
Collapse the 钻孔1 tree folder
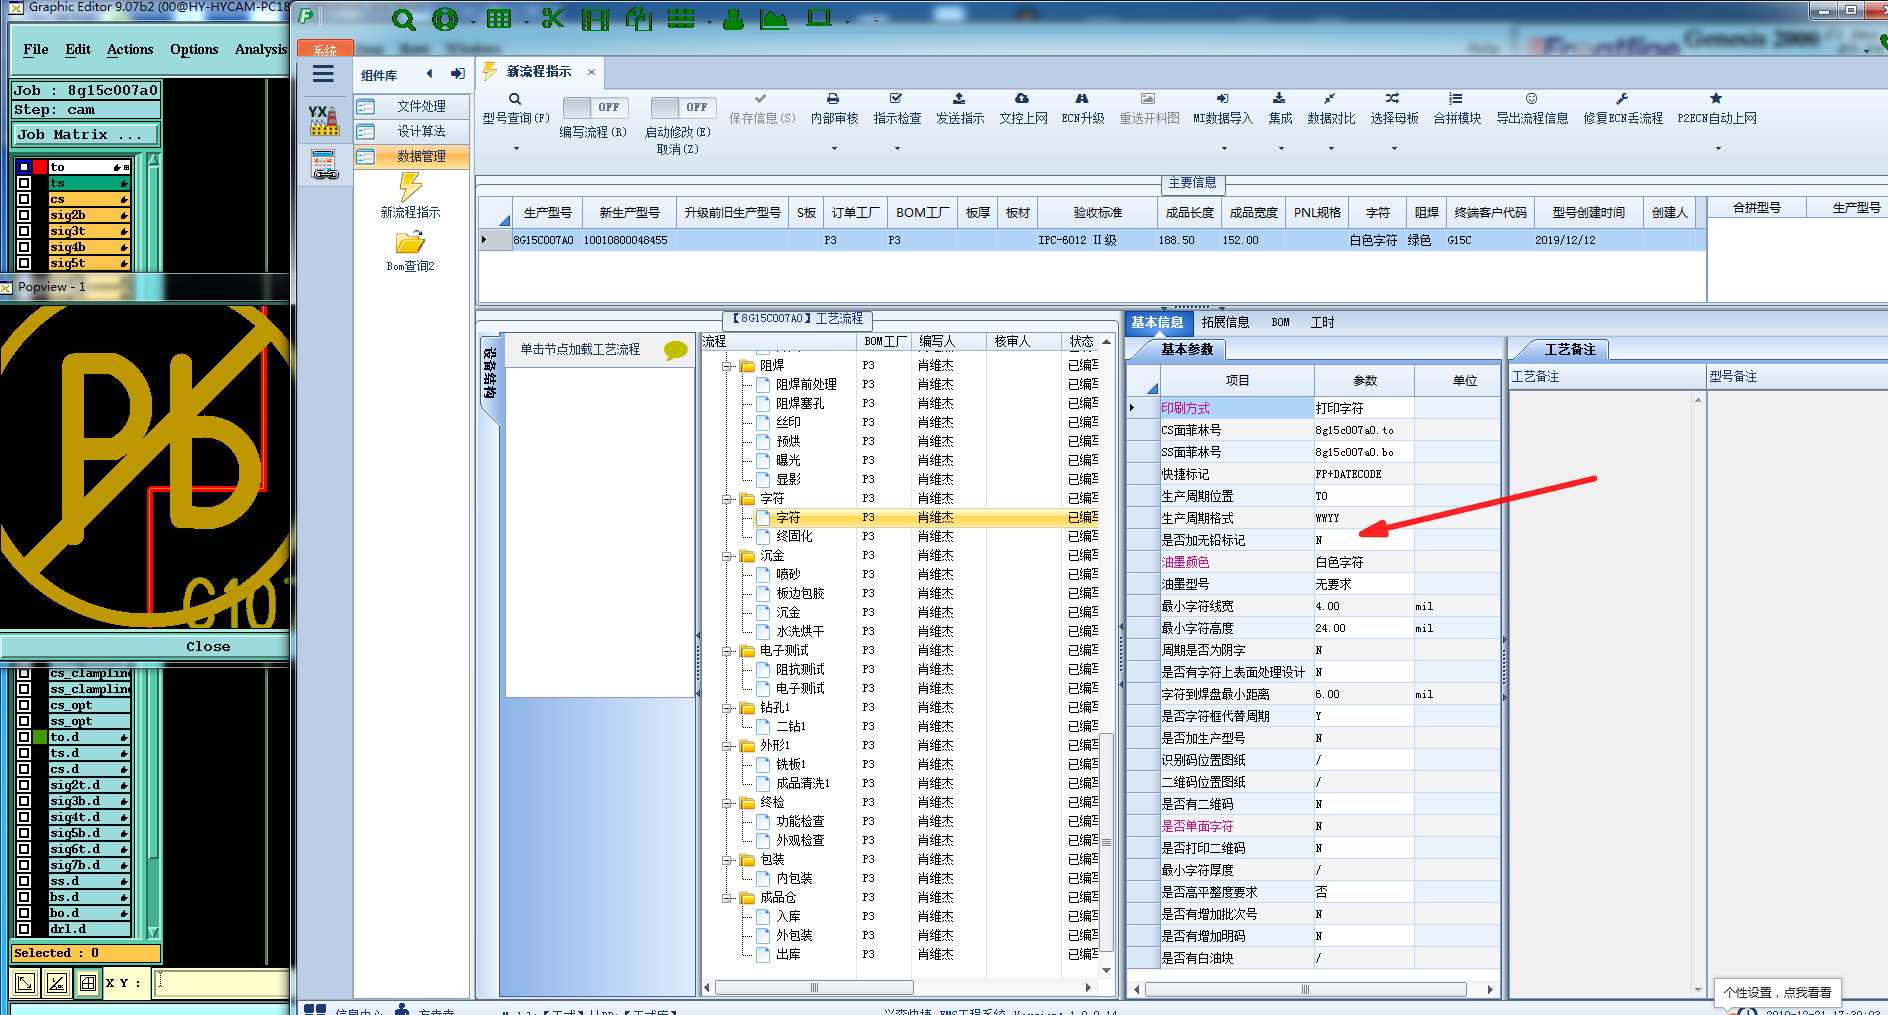[728, 708]
